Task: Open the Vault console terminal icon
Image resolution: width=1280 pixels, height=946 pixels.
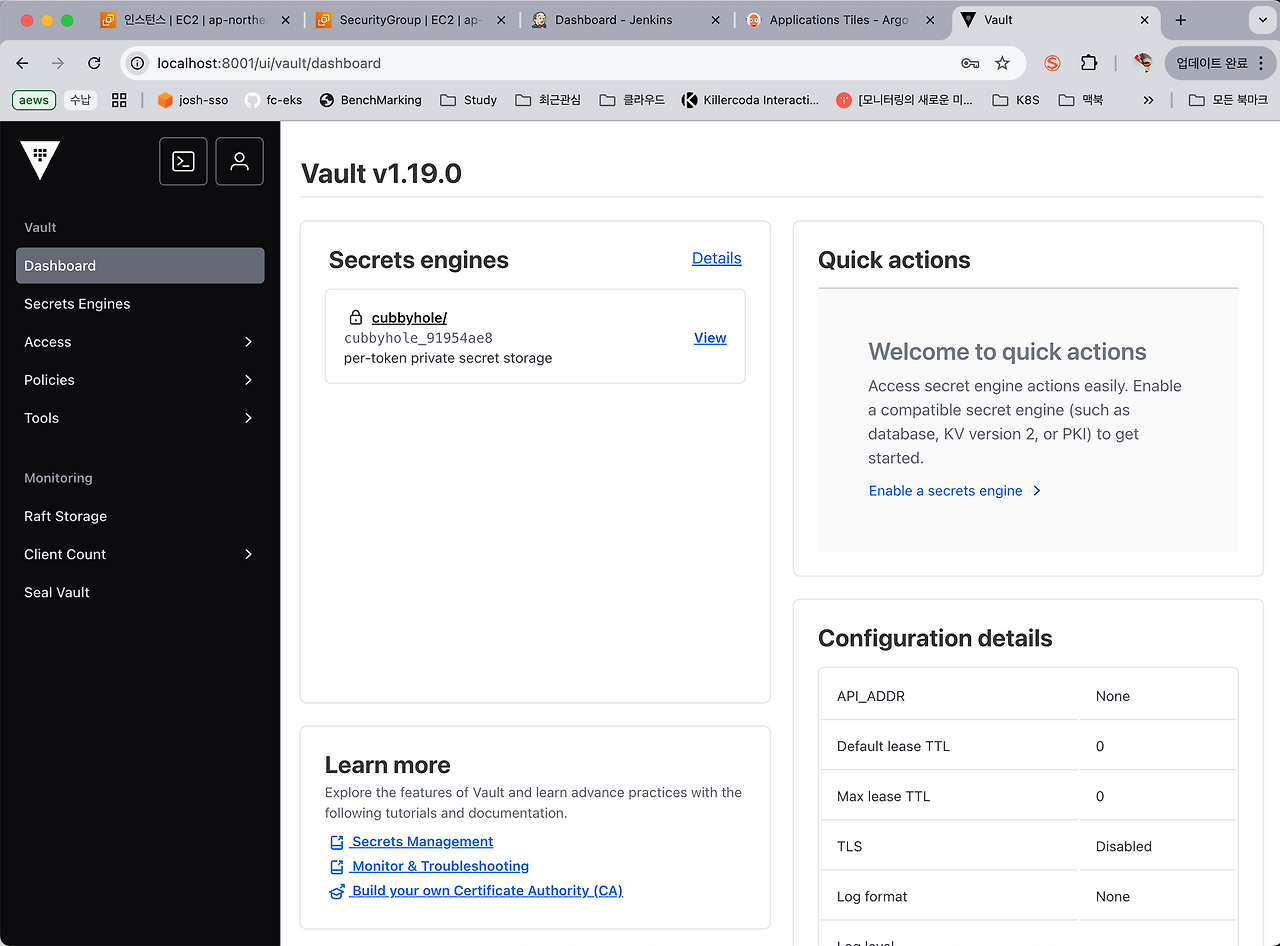Action: 183,161
